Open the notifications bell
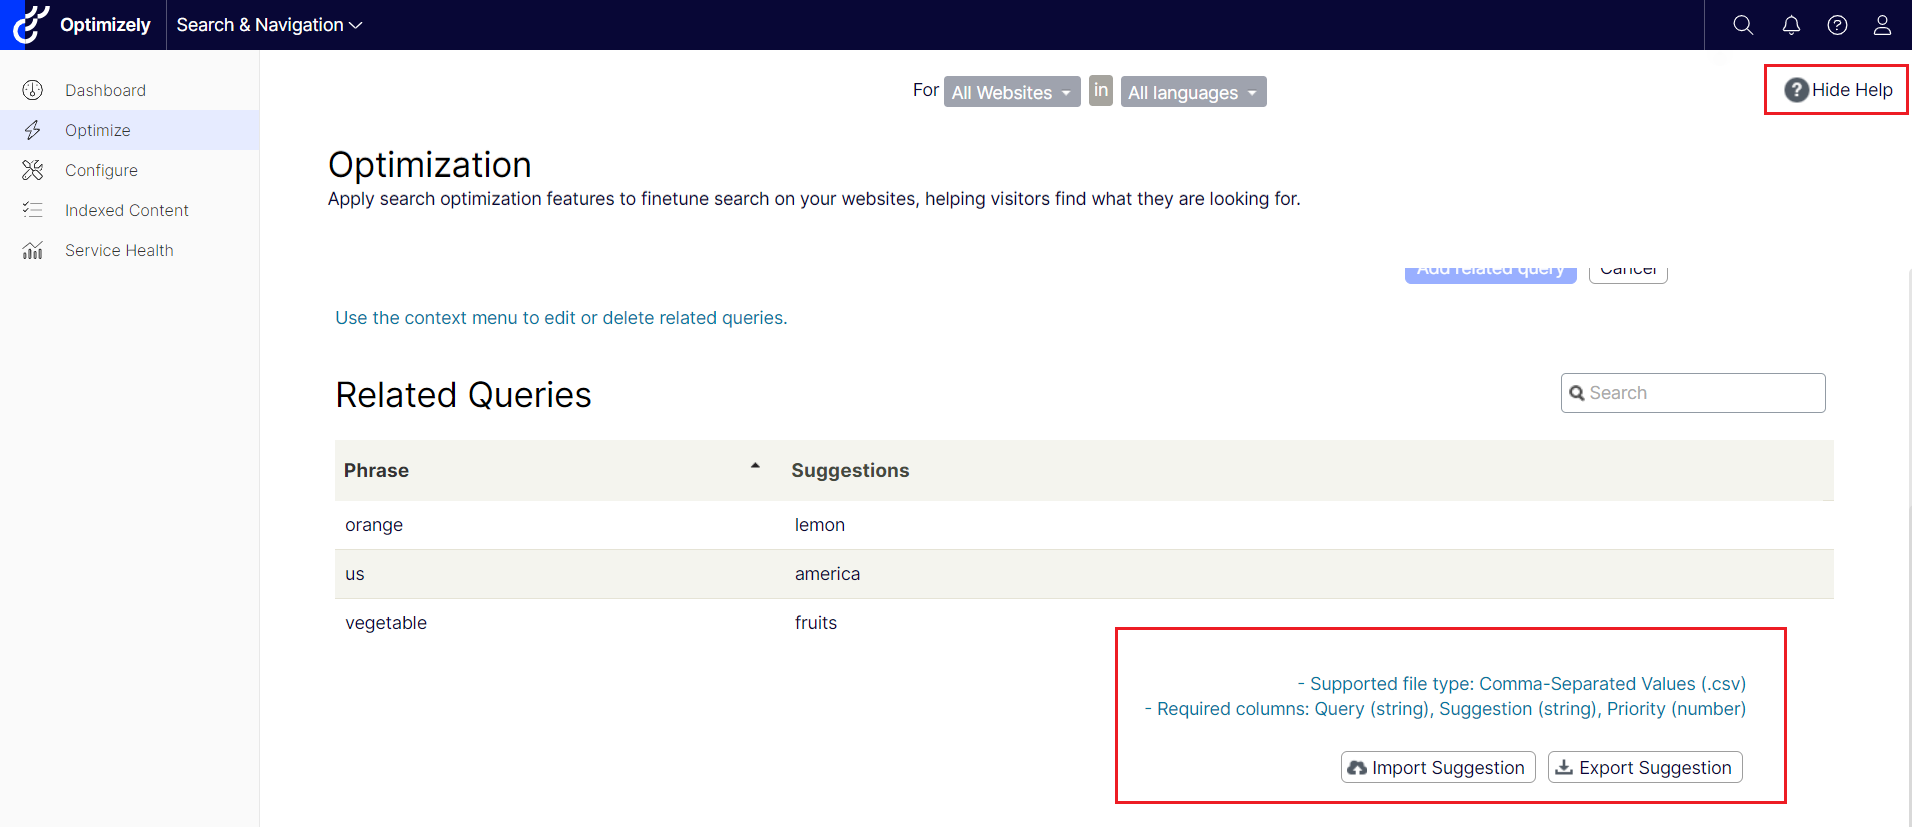 click(1791, 25)
